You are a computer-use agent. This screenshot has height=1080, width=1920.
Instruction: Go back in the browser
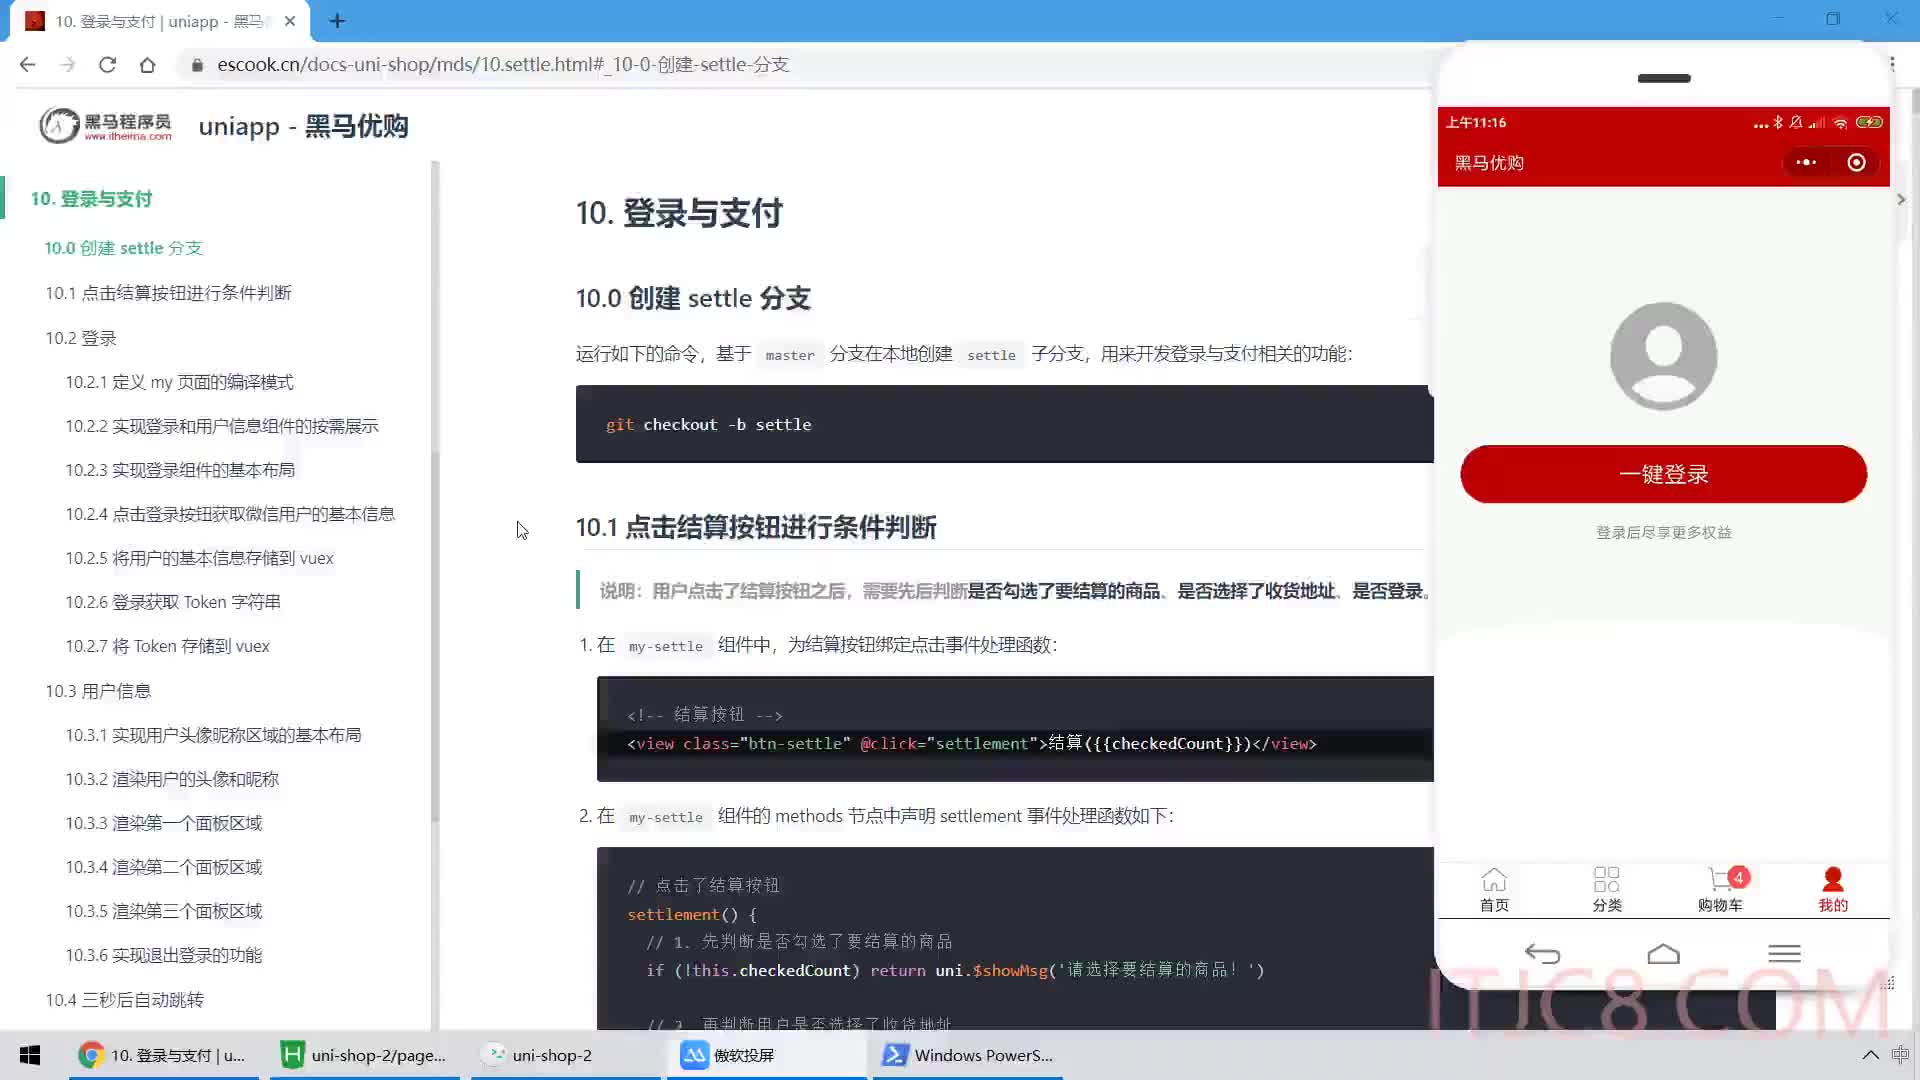coord(28,65)
